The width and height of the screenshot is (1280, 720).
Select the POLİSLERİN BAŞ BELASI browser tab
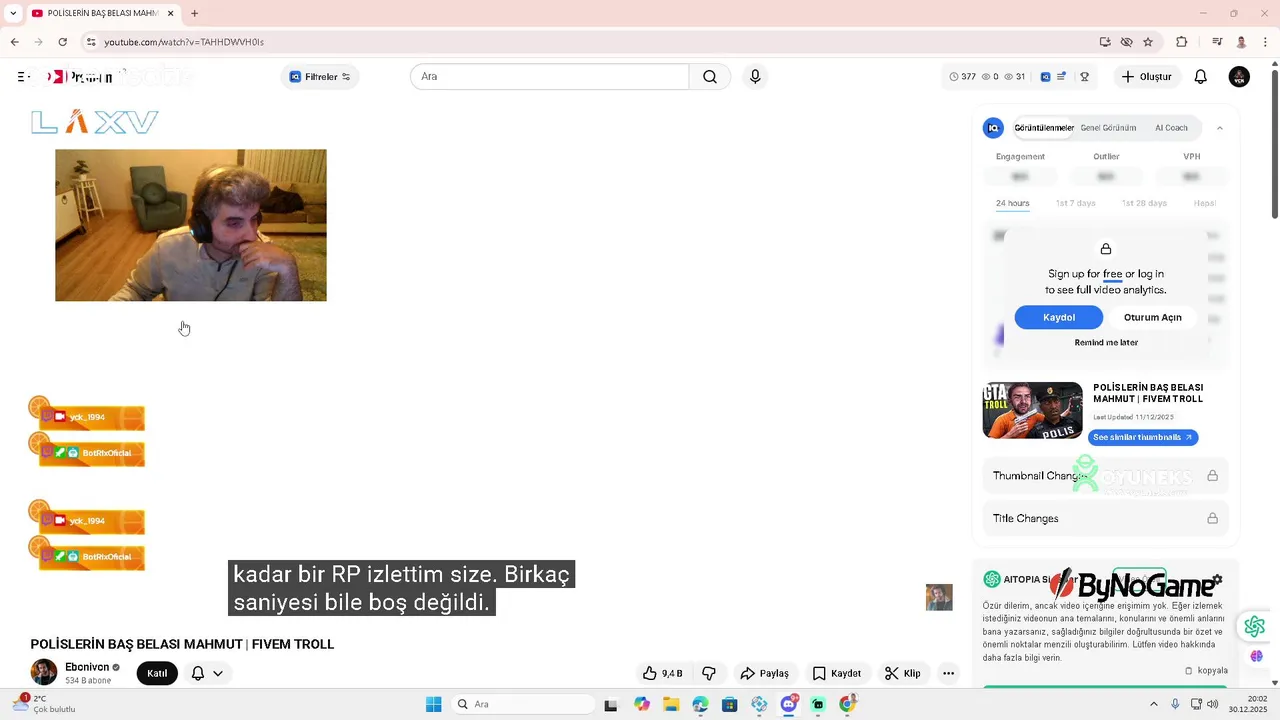point(102,13)
